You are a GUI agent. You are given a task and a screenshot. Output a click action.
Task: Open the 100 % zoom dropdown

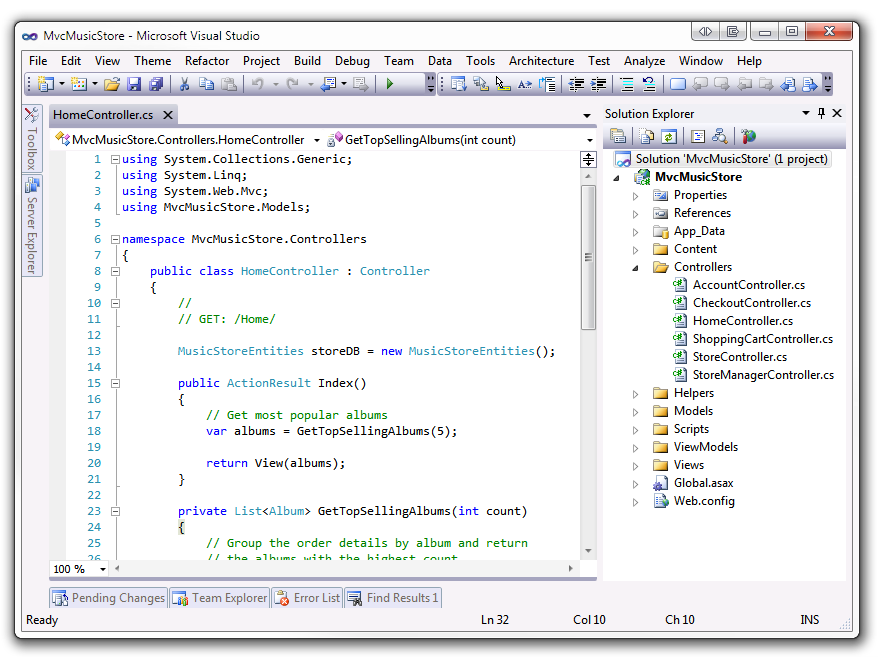pyautogui.click(x=103, y=569)
